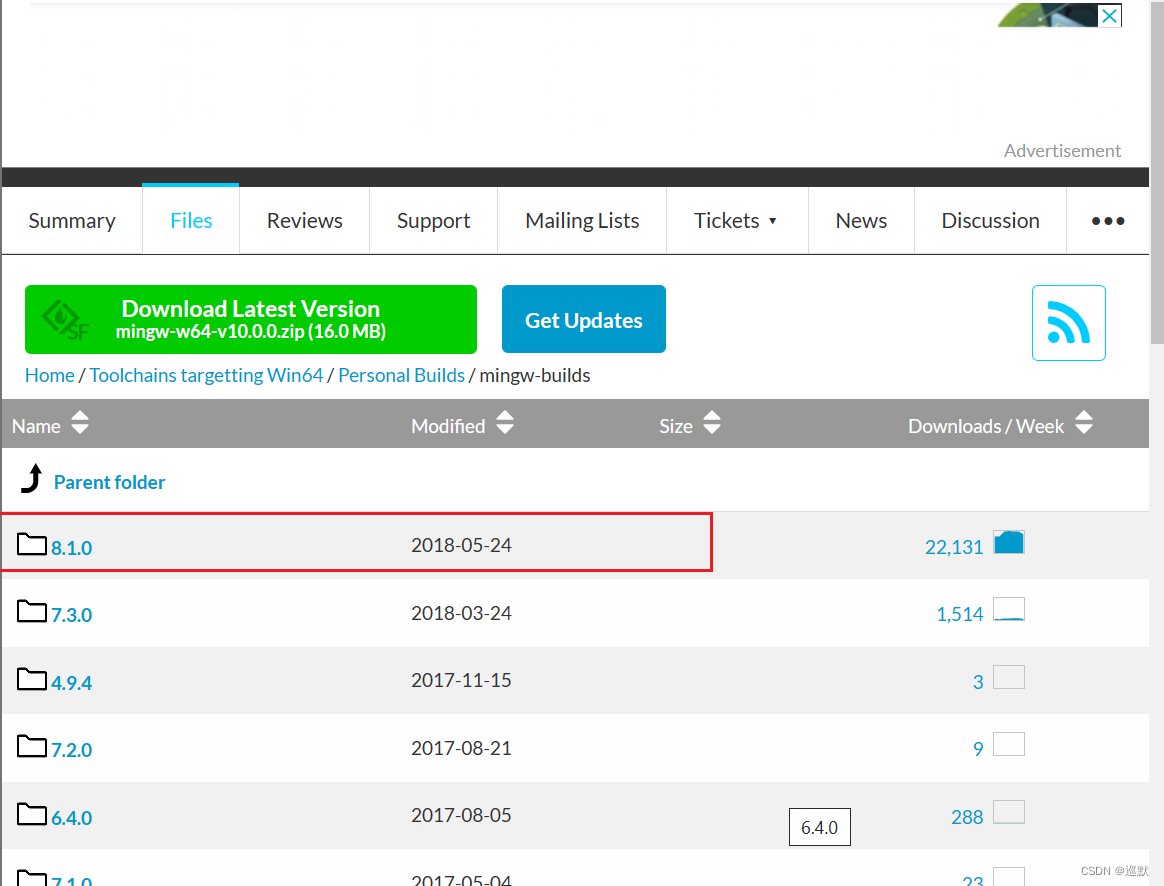Screen dimensions: 1164x886
Task: Click the folder icon for 7.3.0
Action: click(x=32, y=611)
